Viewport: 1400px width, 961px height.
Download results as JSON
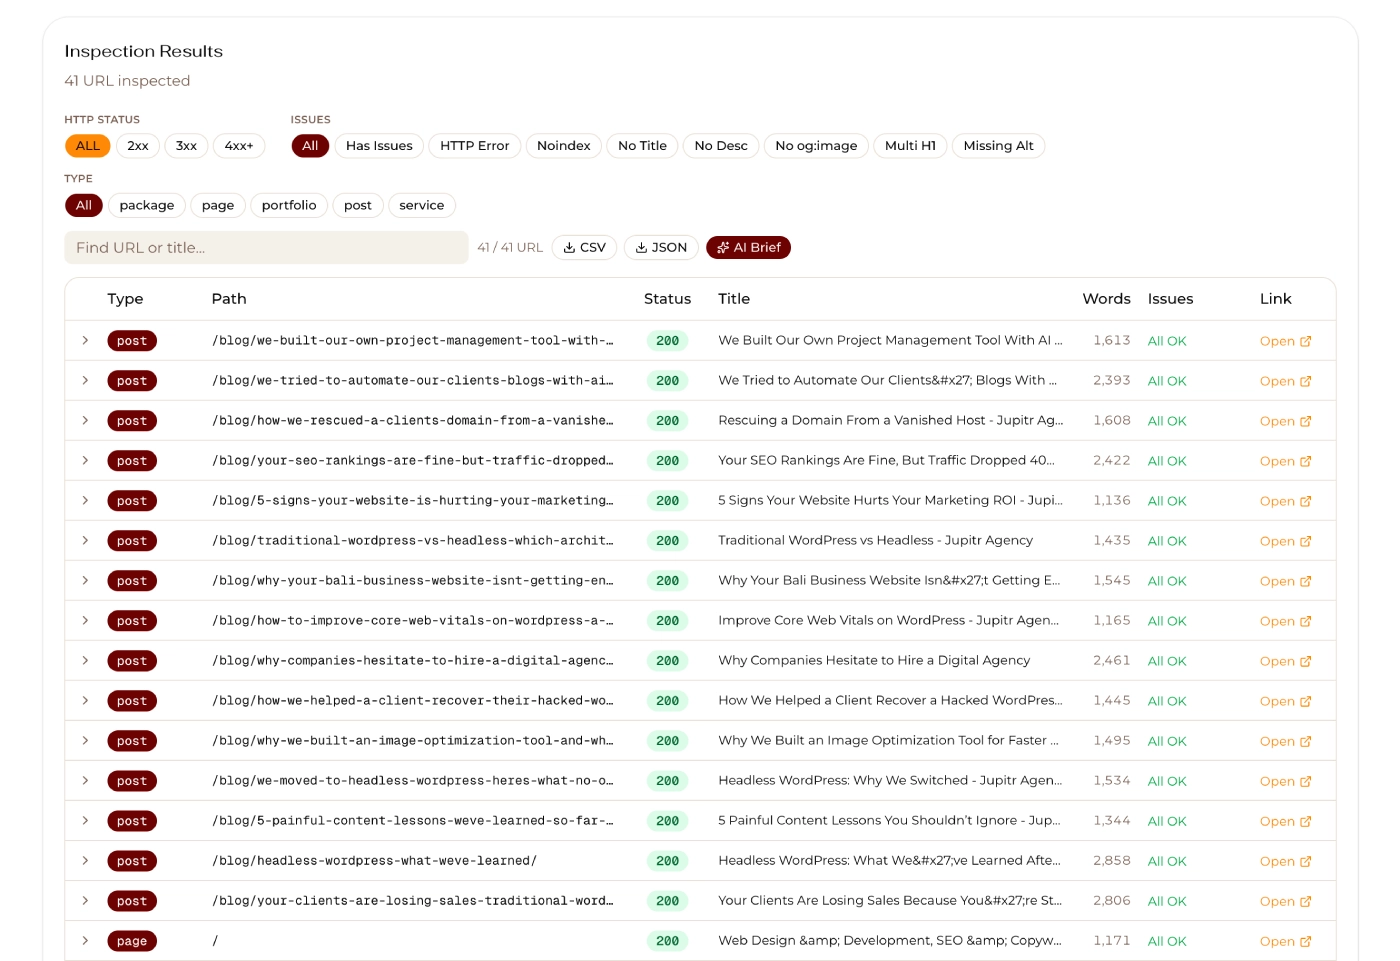click(661, 247)
